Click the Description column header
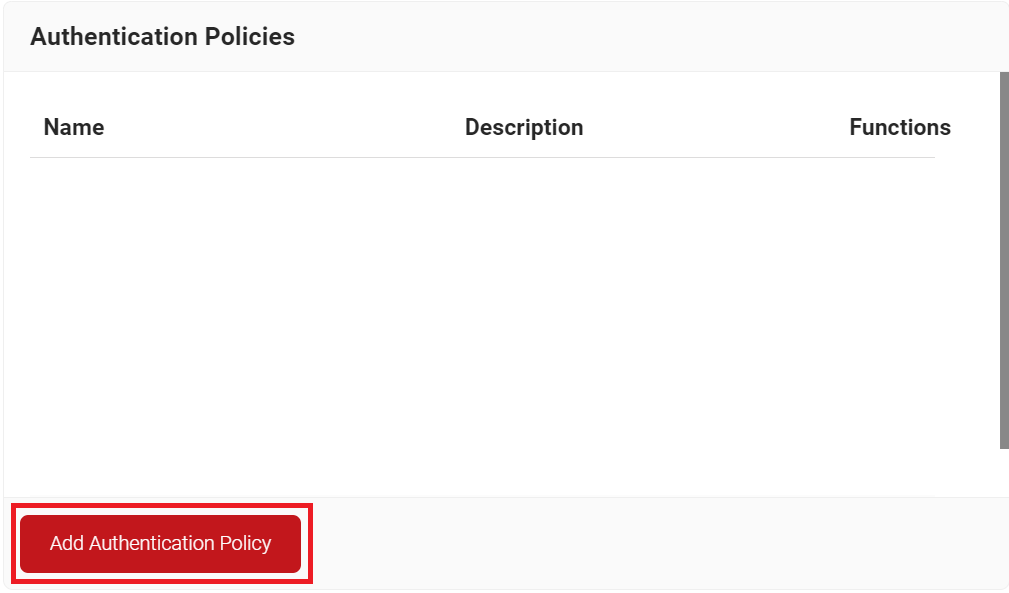 [x=524, y=128]
